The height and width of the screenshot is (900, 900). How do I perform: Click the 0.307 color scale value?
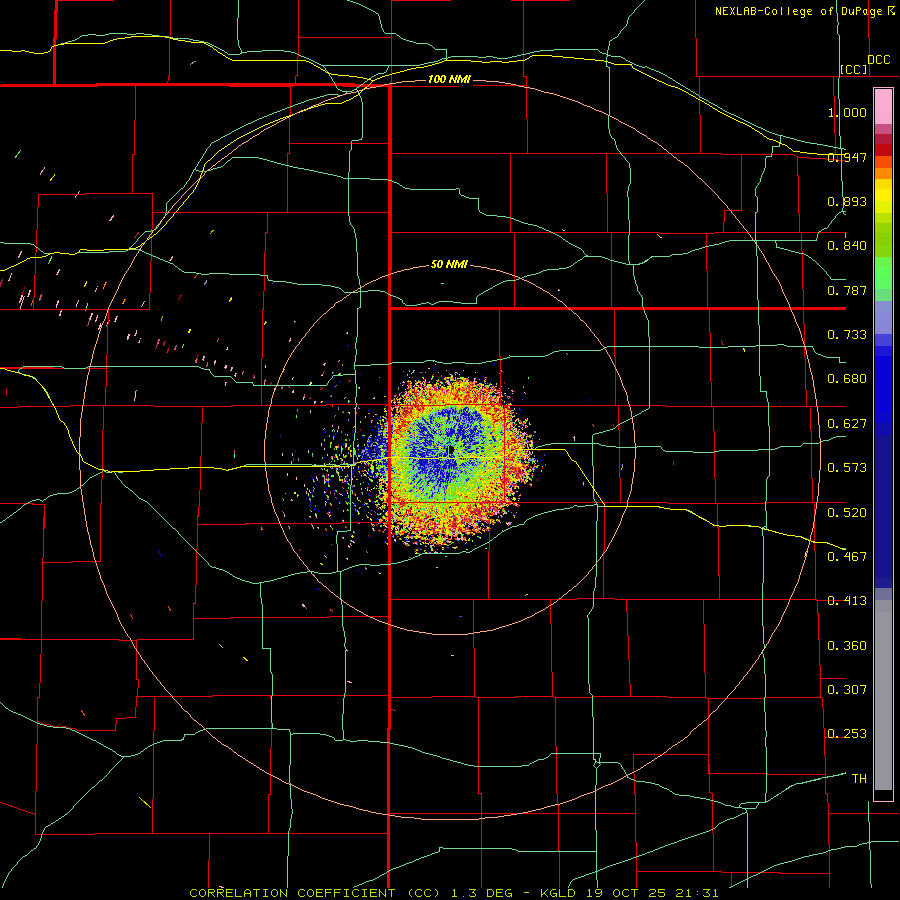coord(847,689)
